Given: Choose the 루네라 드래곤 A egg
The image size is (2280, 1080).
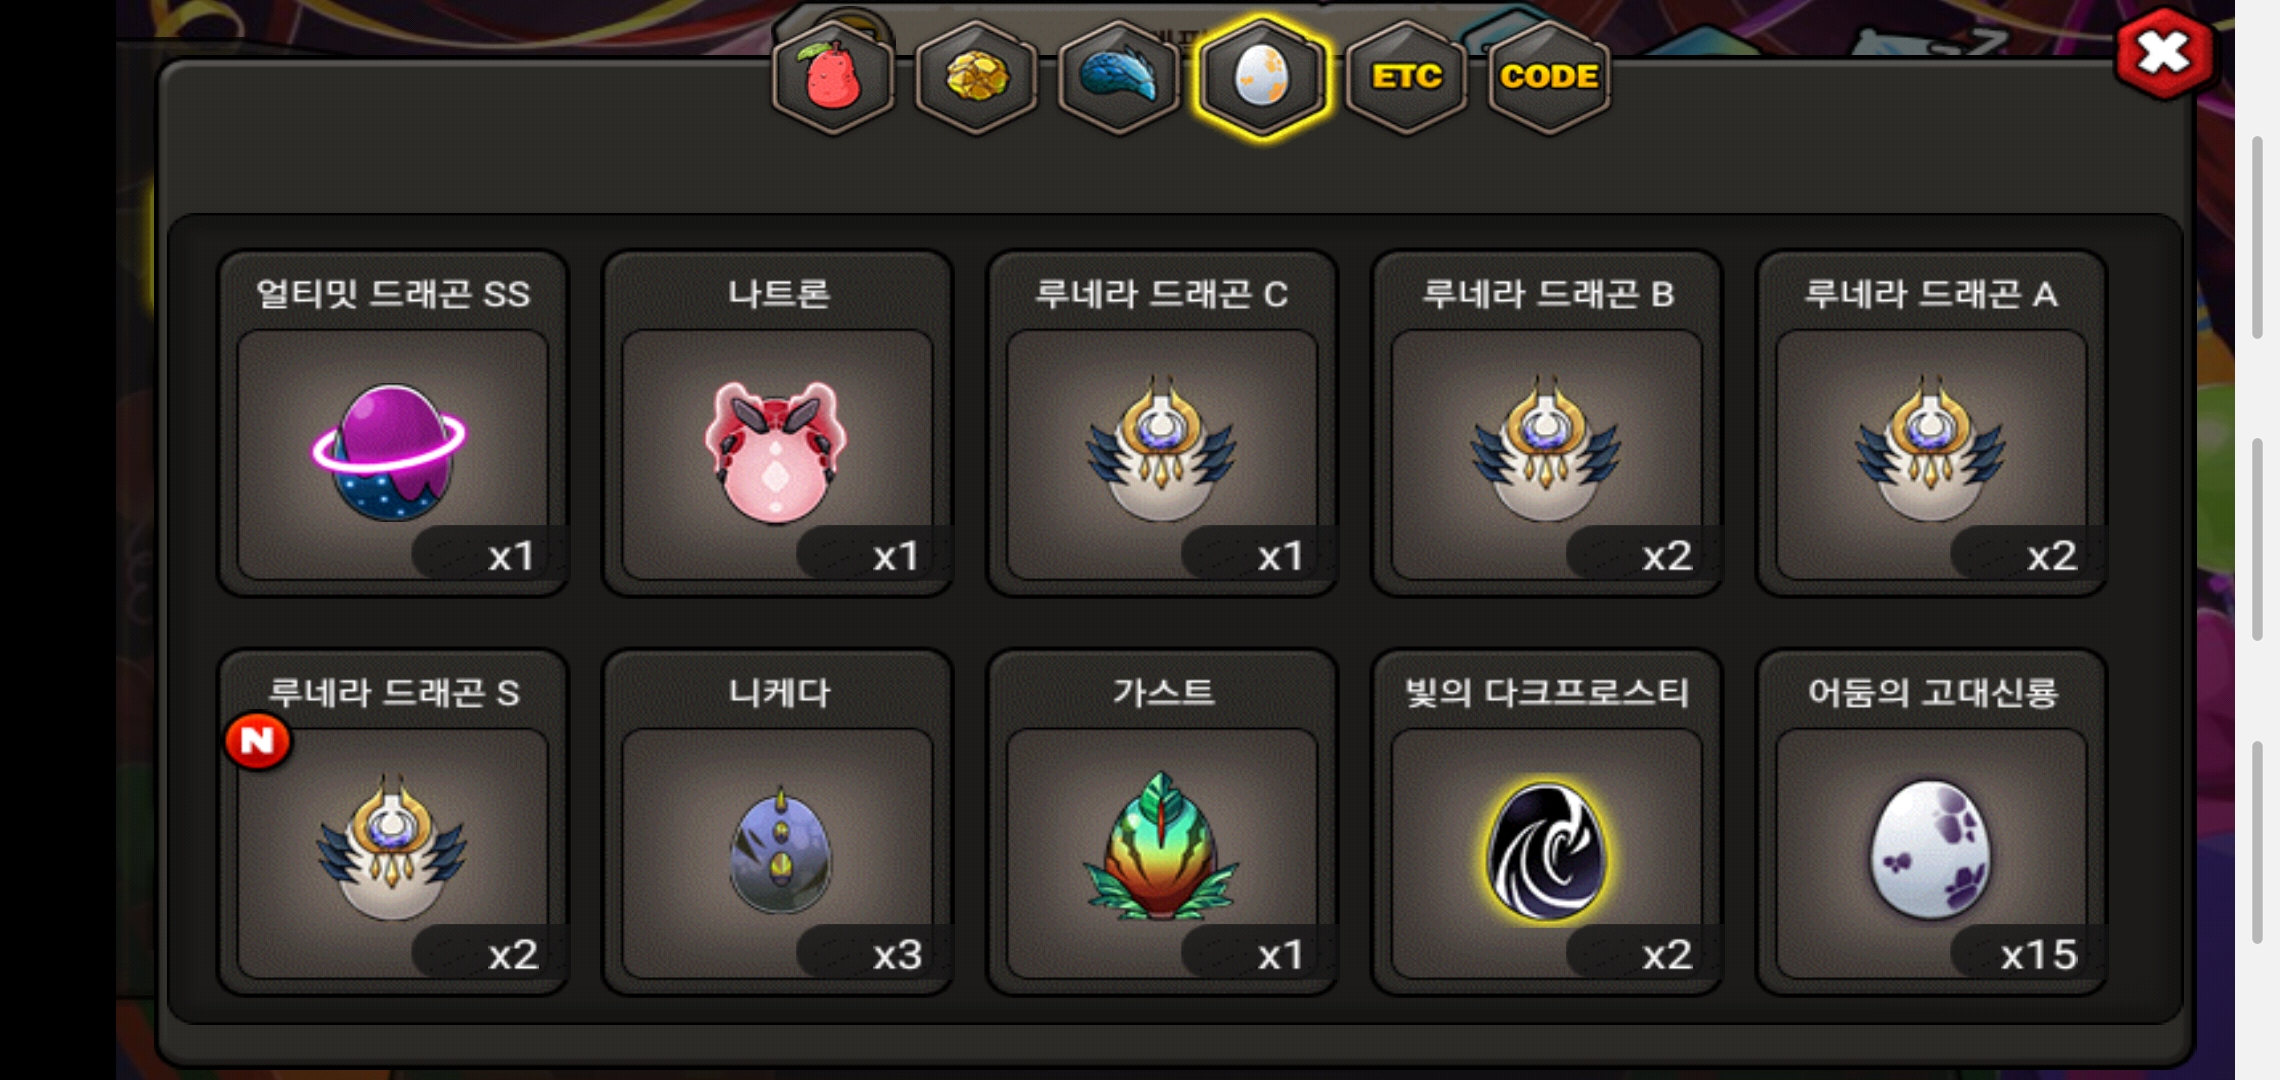Looking at the screenshot, I should 1931,423.
